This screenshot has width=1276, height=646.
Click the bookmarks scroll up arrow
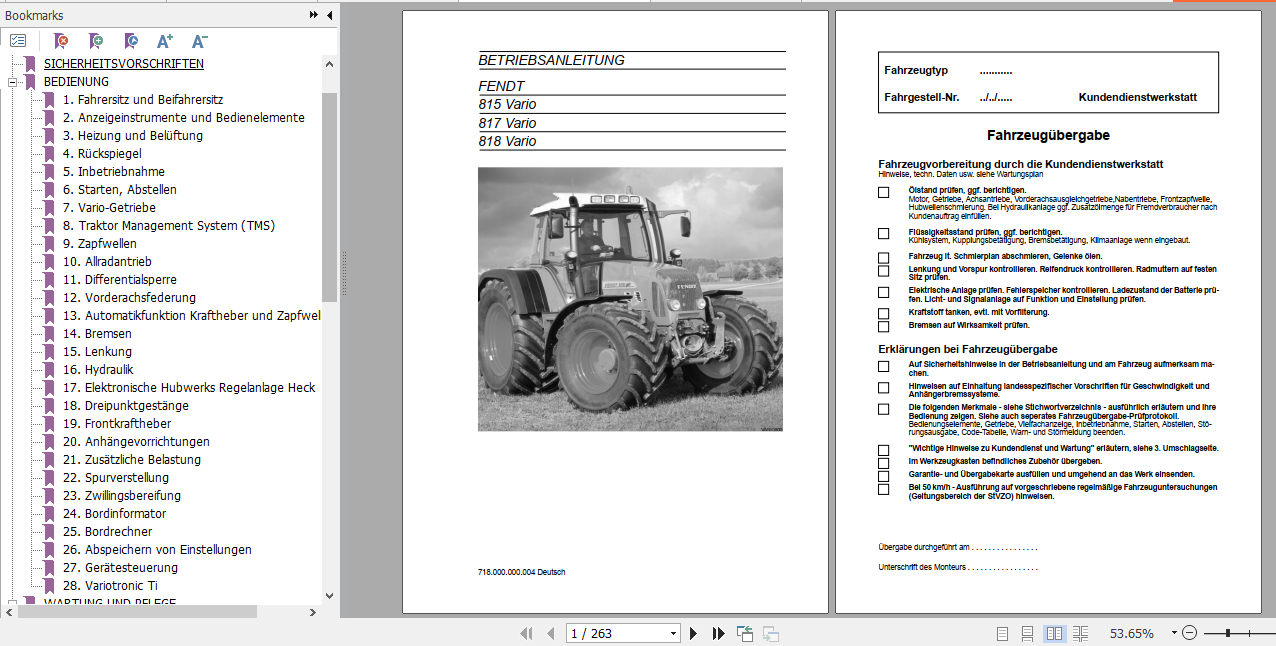pos(329,63)
